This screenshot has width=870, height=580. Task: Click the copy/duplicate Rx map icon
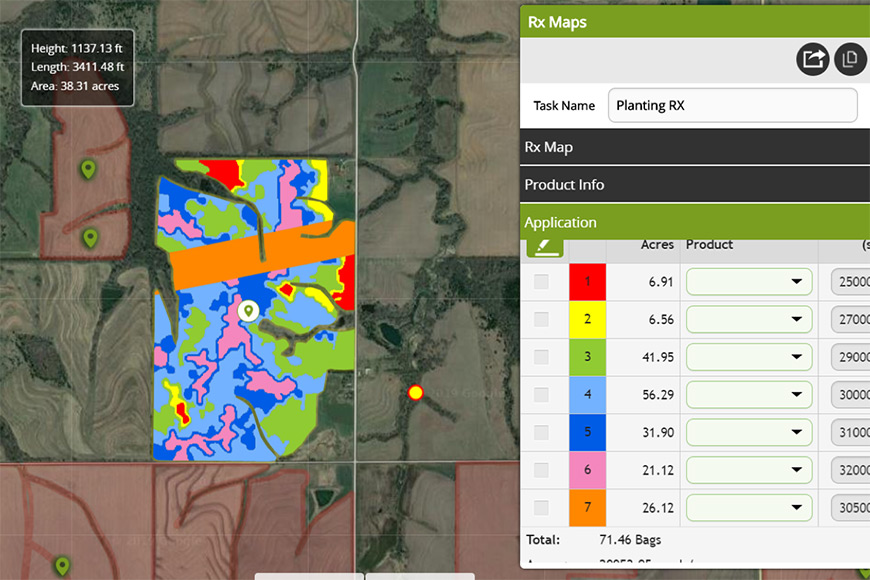[850, 59]
